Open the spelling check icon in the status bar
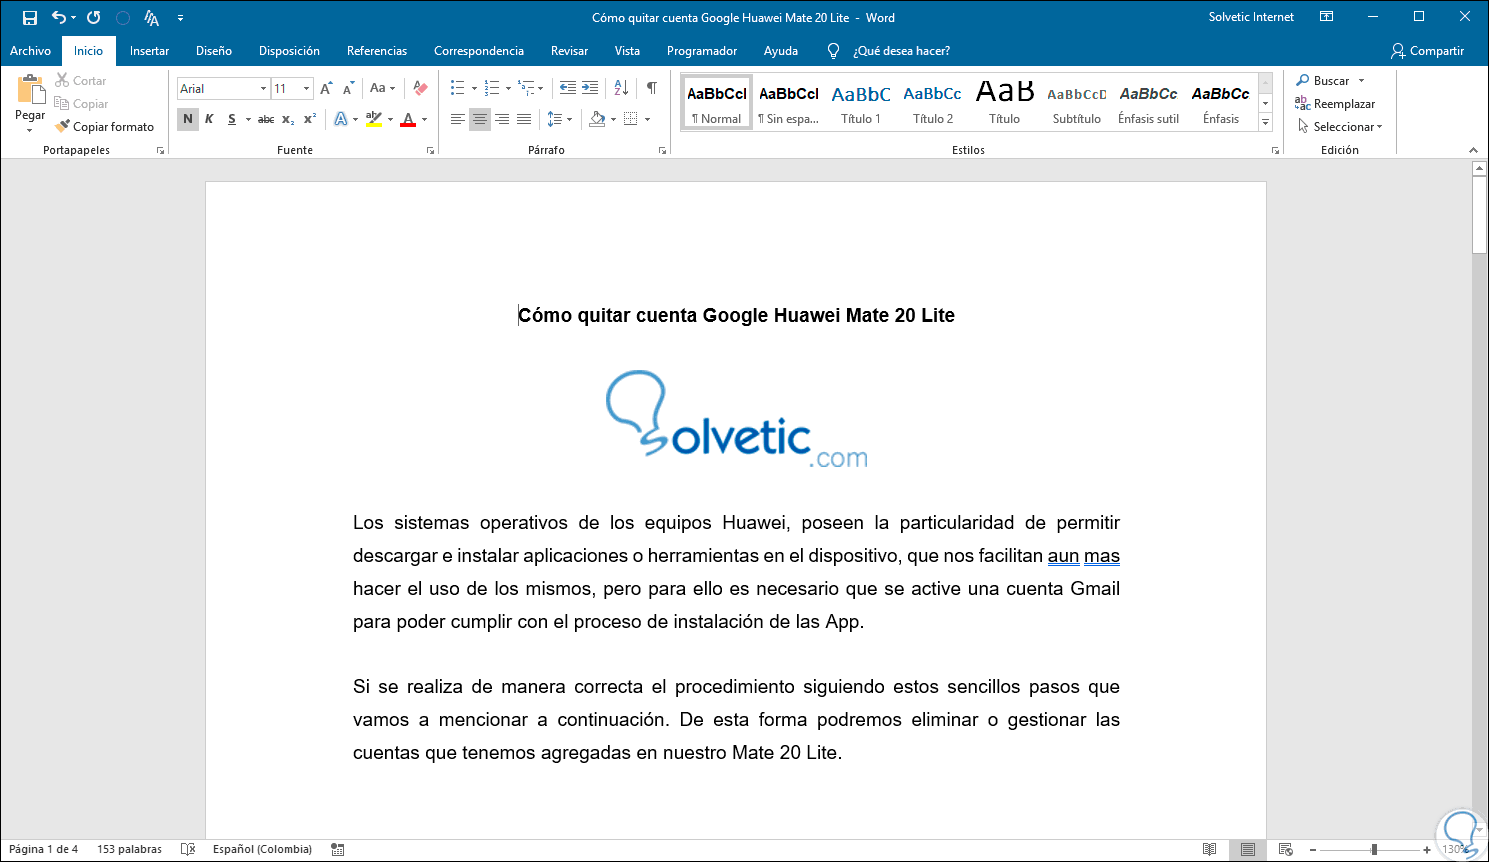The height and width of the screenshot is (862, 1489). click(x=188, y=849)
